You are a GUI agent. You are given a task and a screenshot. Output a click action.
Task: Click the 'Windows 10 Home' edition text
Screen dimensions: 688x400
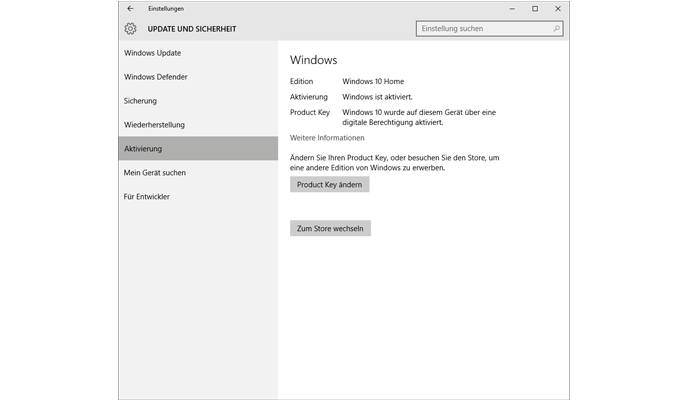point(372,82)
